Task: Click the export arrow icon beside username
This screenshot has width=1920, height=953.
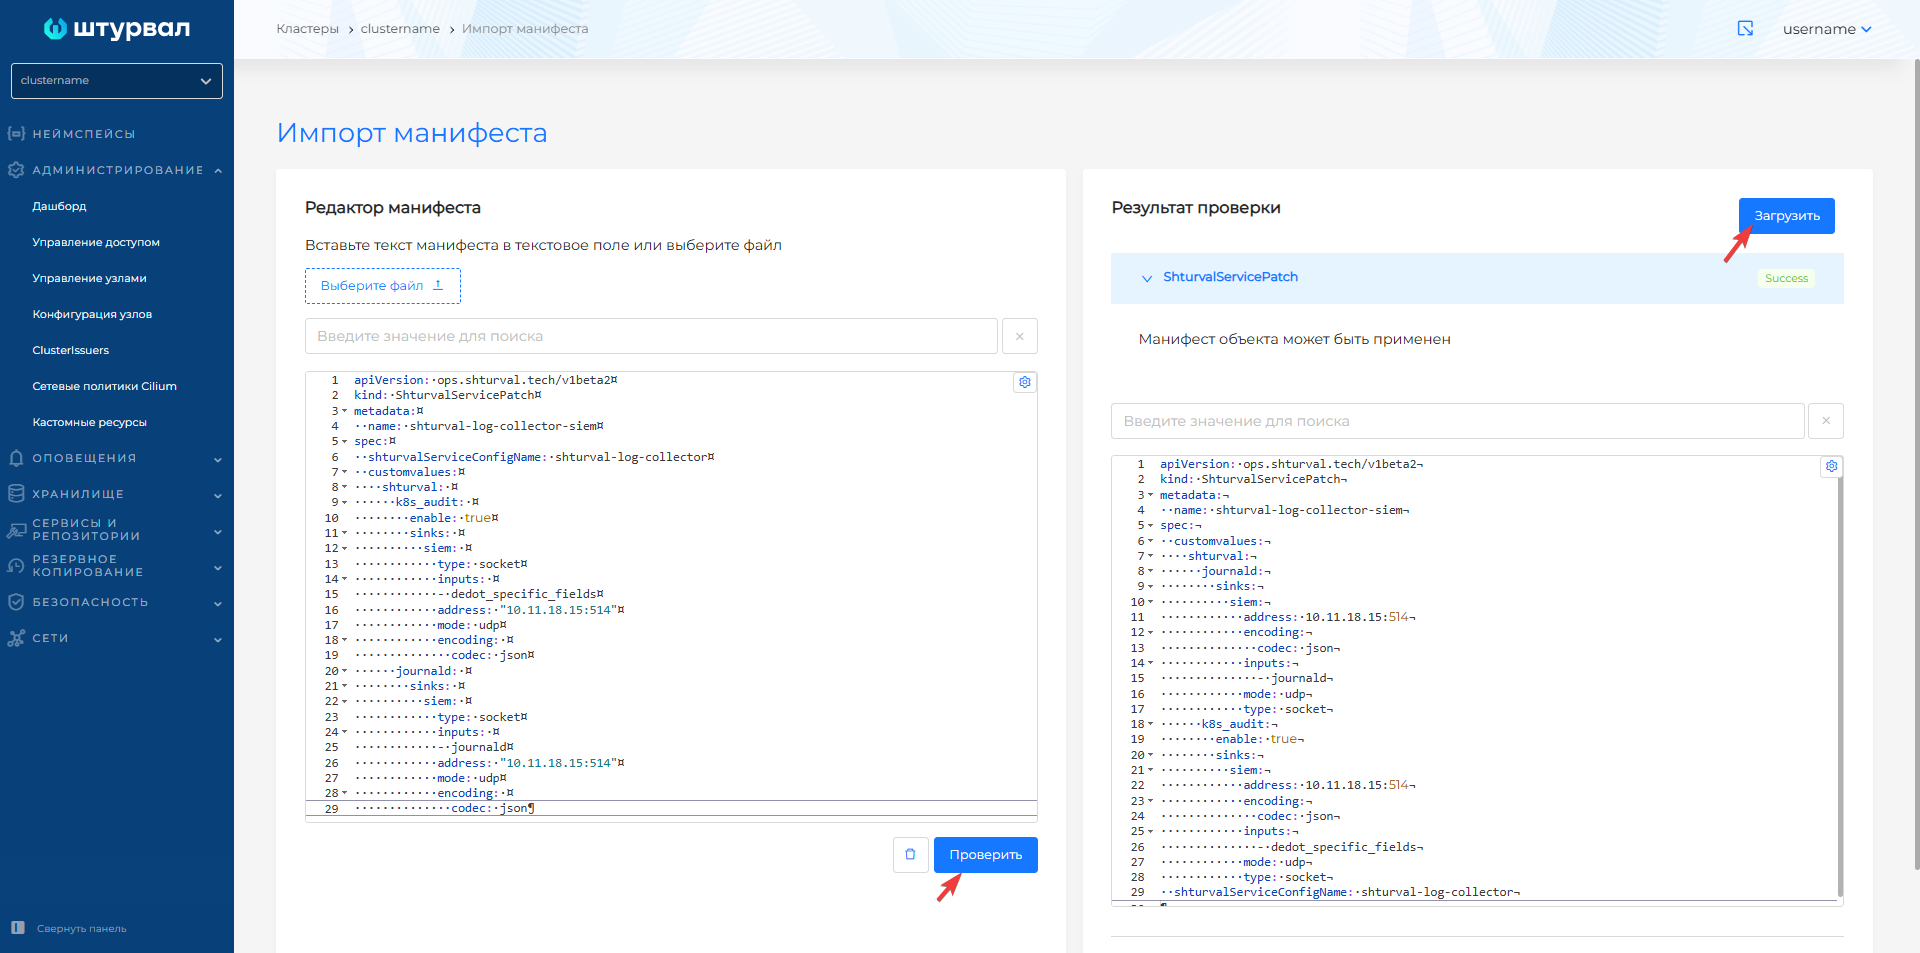Action: pyautogui.click(x=1745, y=29)
